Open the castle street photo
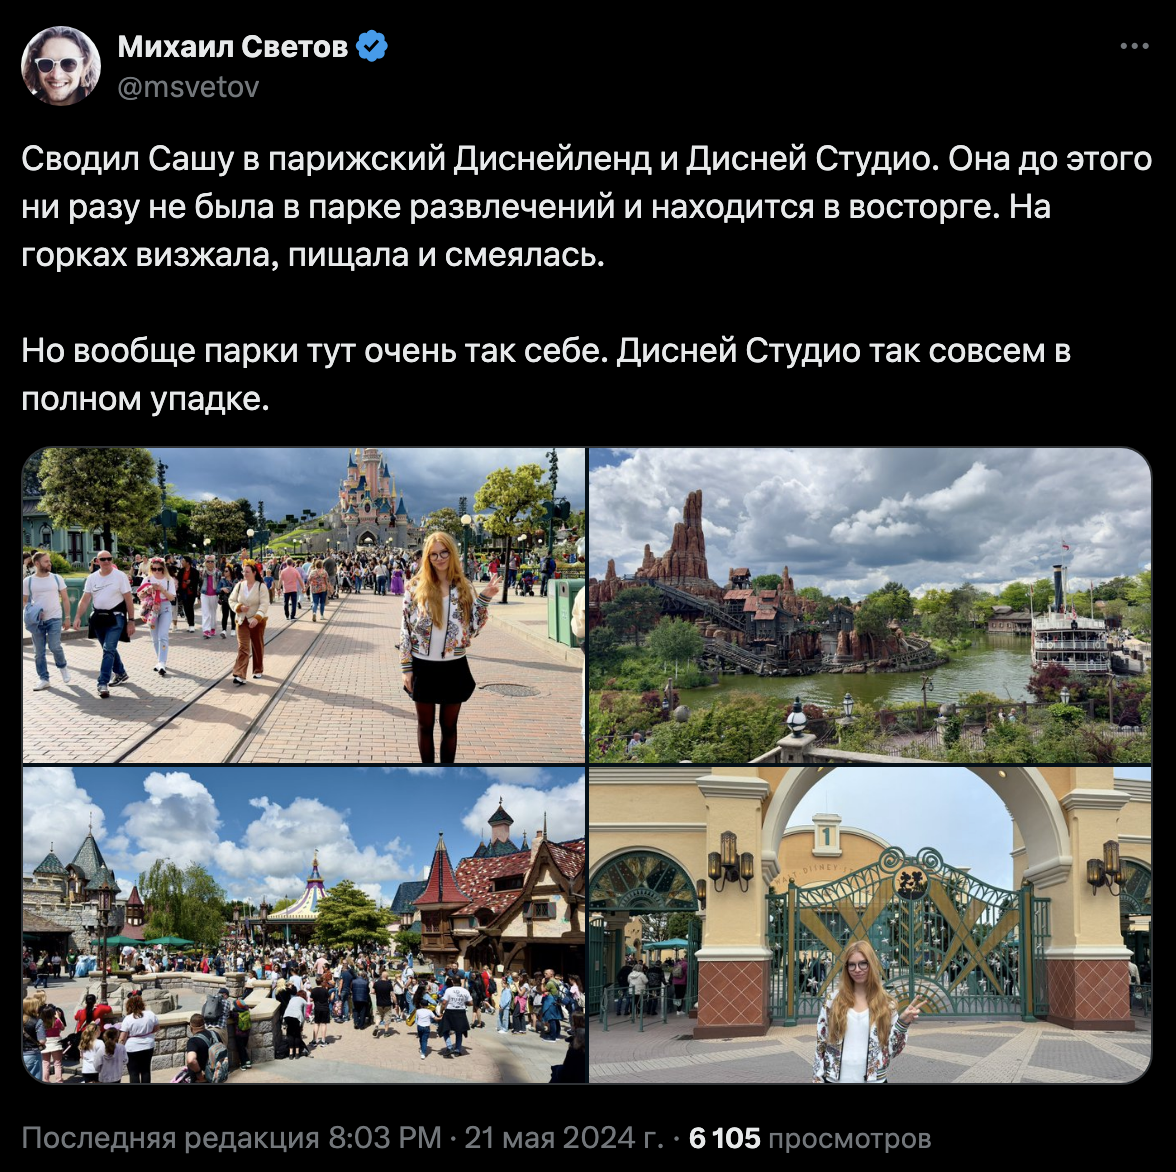The height and width of the screenshot is (1172, 1176). (304, 605)
